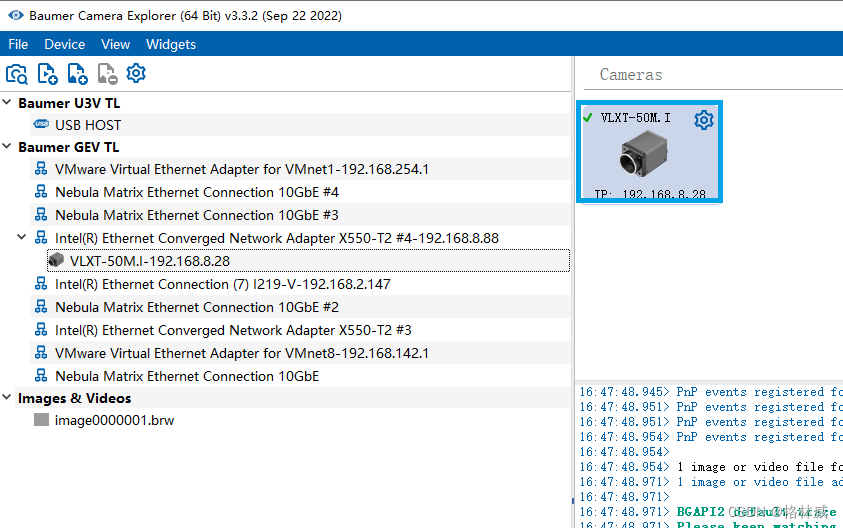Viewport: 843px width, 528px height.
Task: Click network icon of Nebula Matrix 10GbE #3
Action: (x=41, y=215)
